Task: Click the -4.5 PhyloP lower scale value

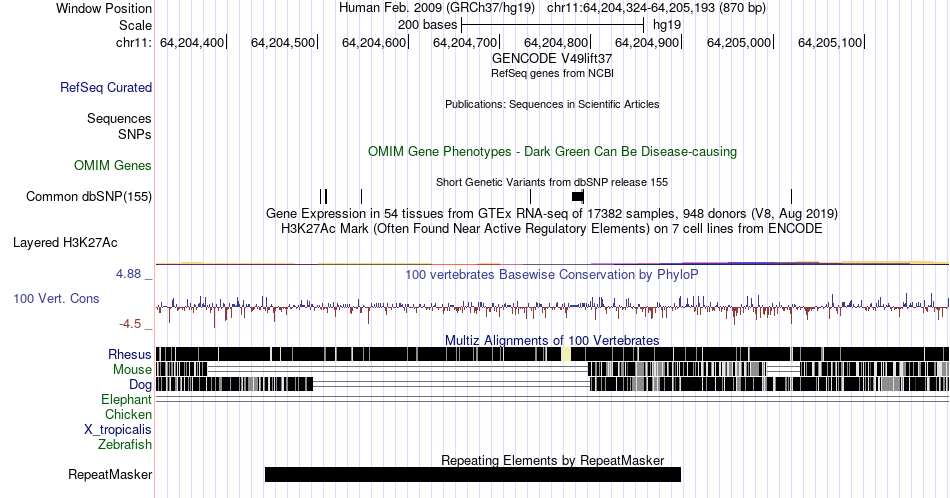Action: point(130,324)
